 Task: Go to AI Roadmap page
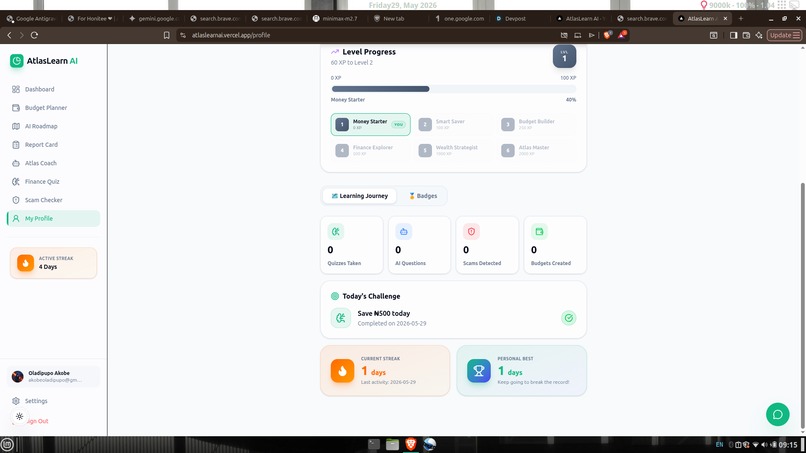53,126
